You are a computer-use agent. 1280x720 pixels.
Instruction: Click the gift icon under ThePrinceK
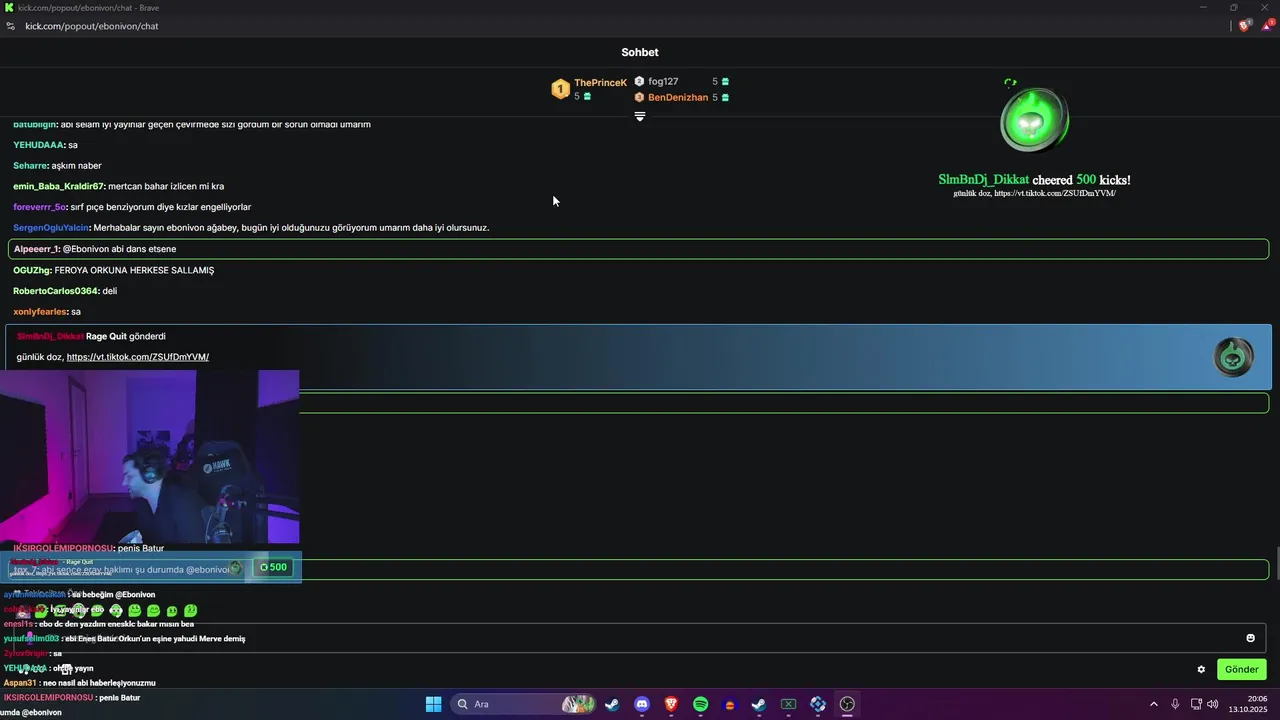(x=587, y=96)
